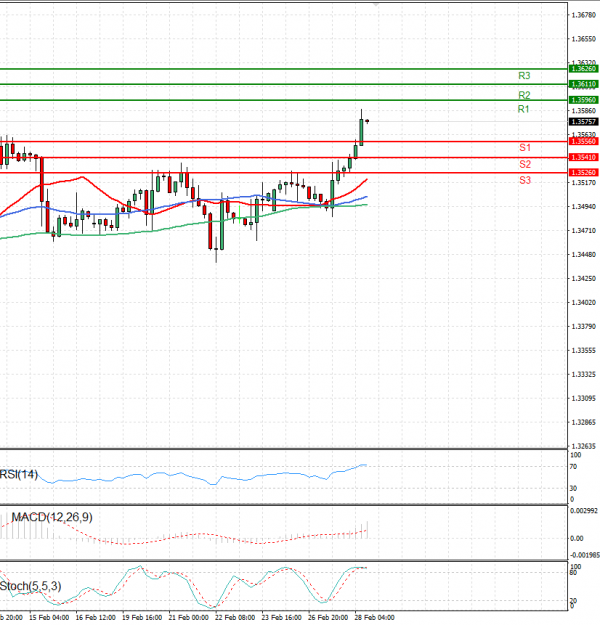Image resolution: width=600 pixels, height=625 pixels.
Task: Click the current price tag 1.35757
Action: pyautogui.click(x=583, y=122)
